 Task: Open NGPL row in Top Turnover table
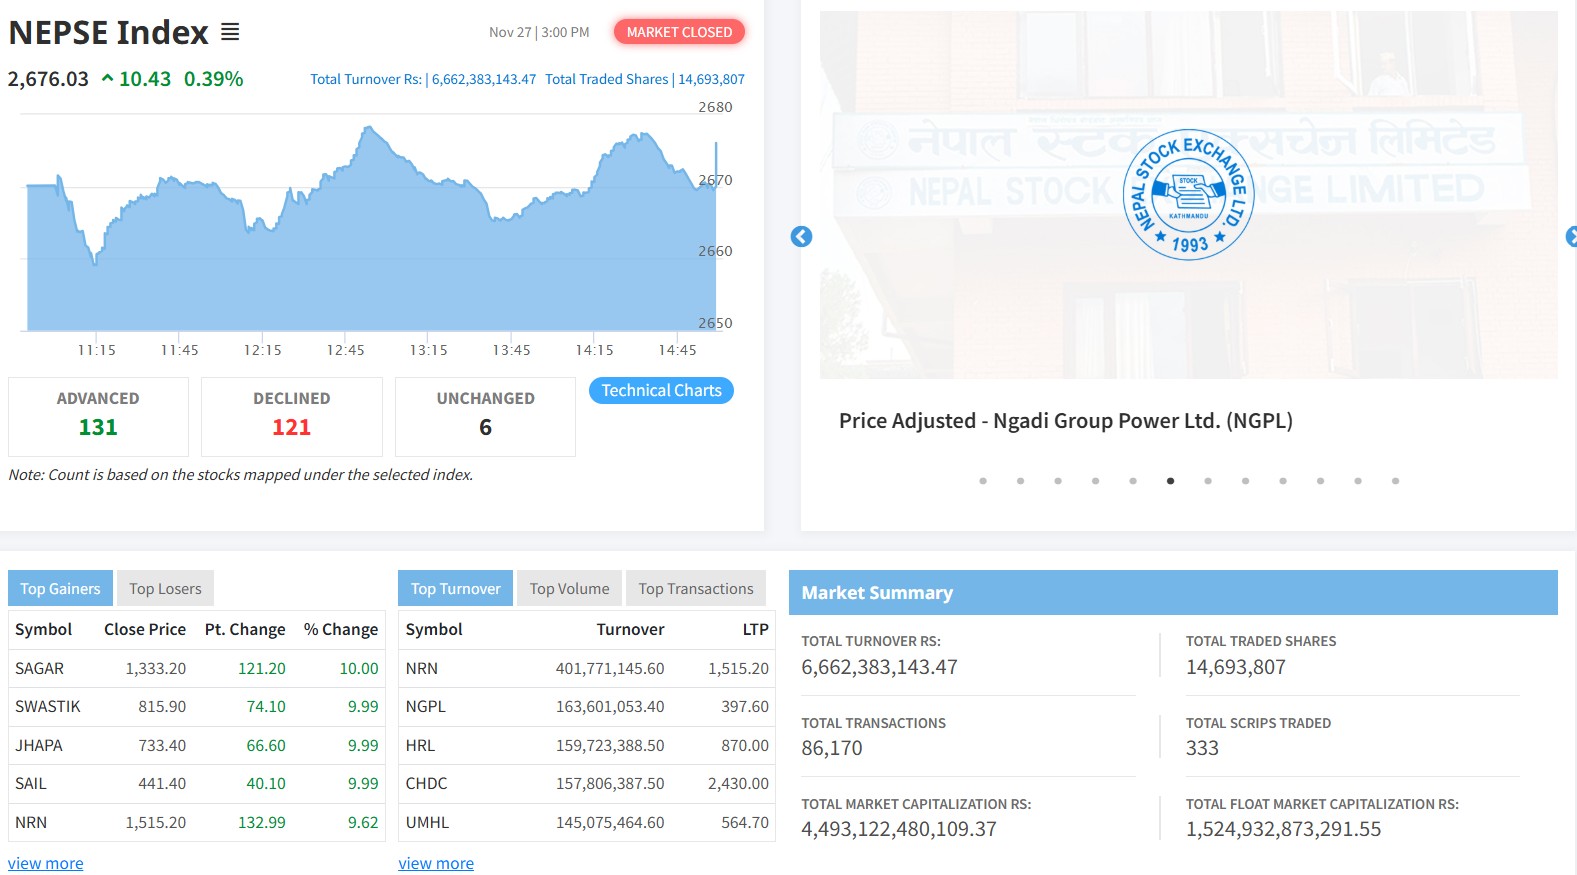point(426,706)
